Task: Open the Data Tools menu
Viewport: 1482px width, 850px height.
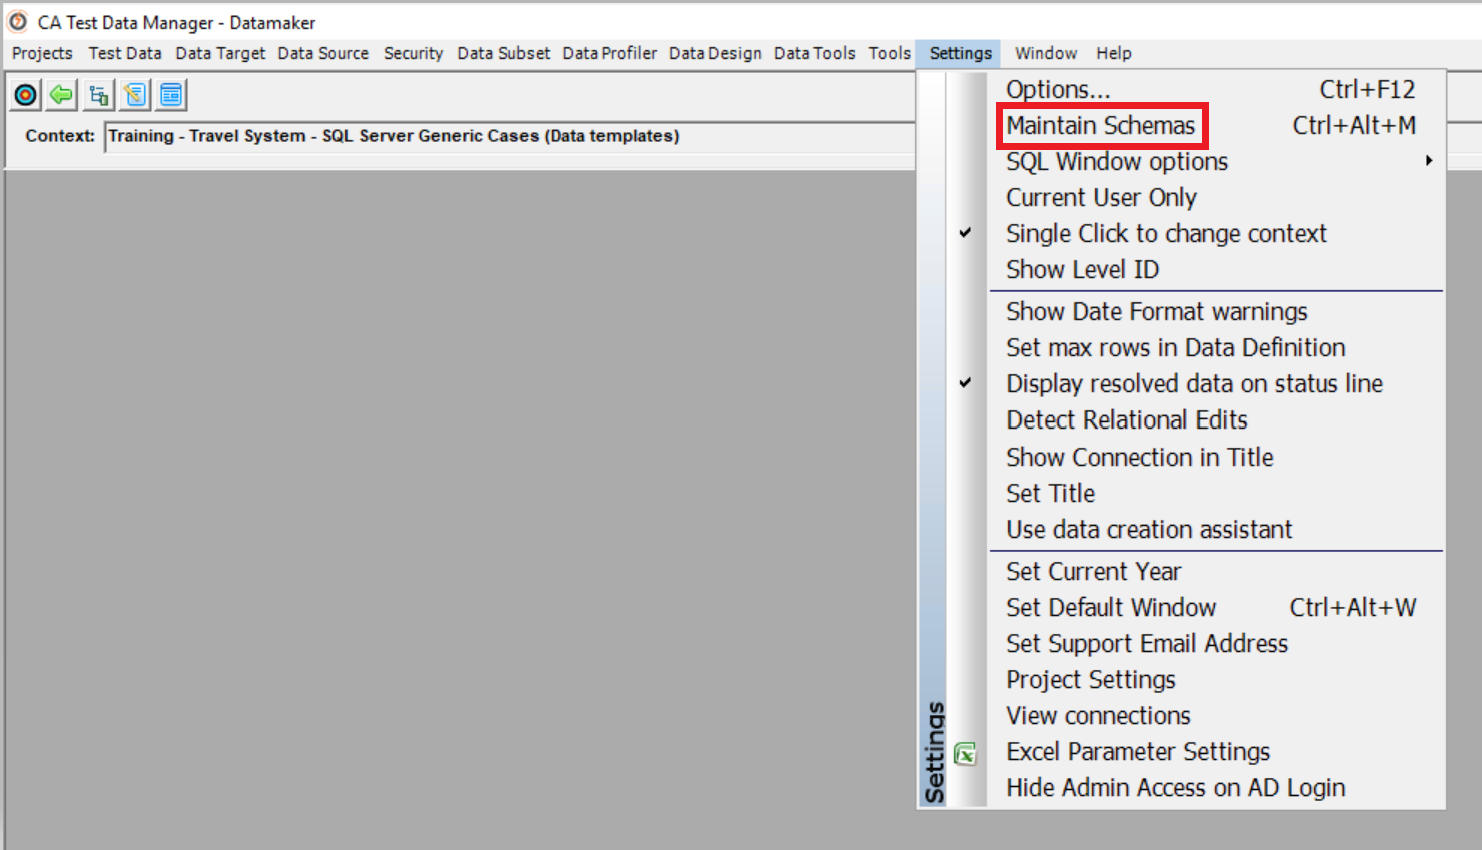Action: (815, 53)
